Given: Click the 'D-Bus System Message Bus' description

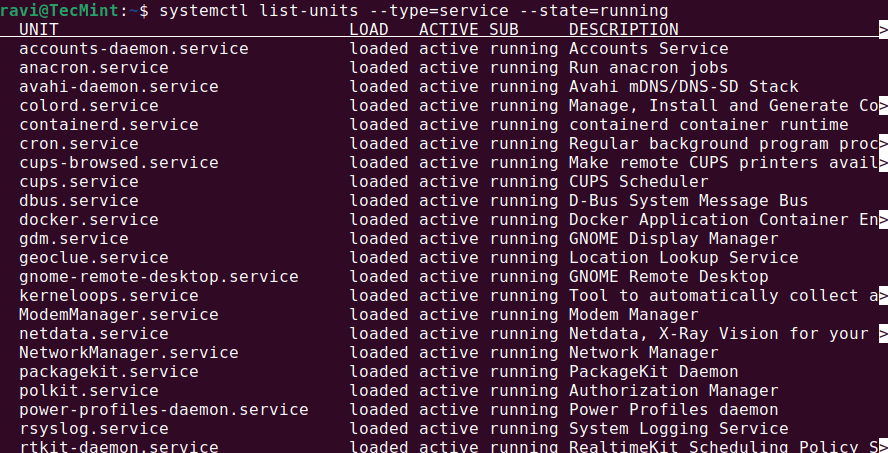Looking at the screenshot, I should (x=688, y=201).
